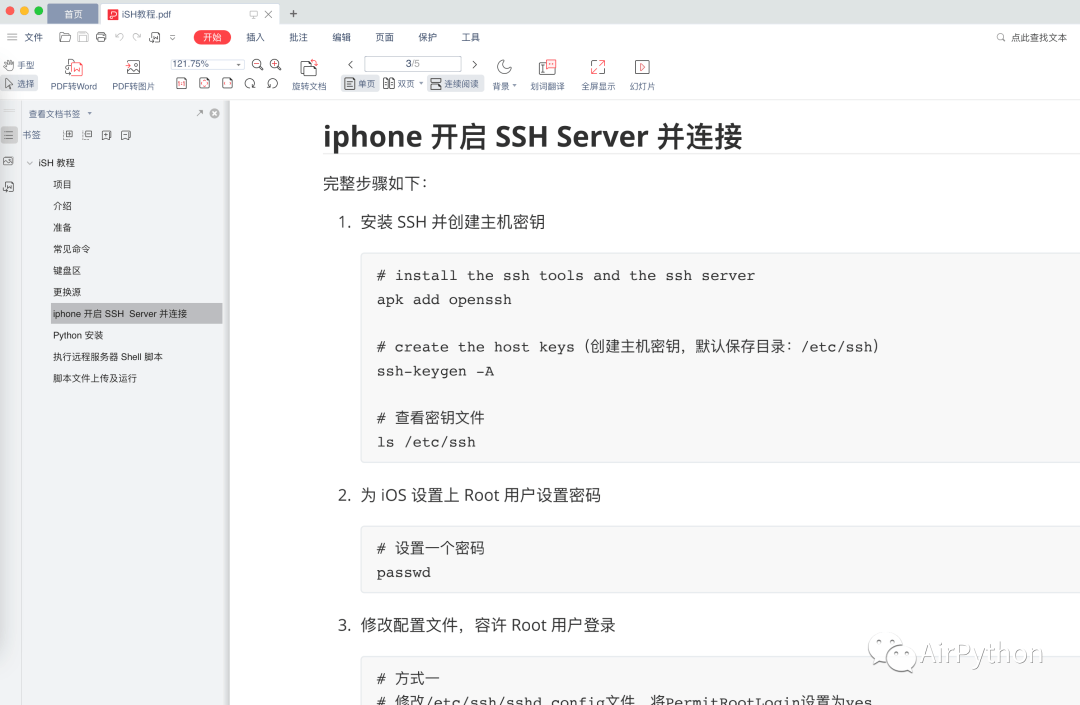1080x705 pixels.
Task: Switch to the 插入 tab
Action: [x=256, y=37]
